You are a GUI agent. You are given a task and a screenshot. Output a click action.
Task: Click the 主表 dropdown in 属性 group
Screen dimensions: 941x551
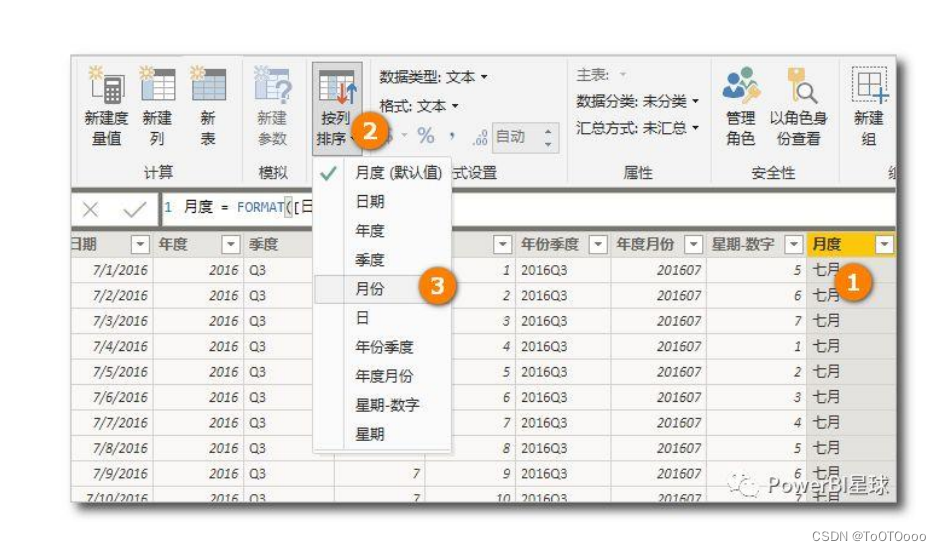pyautogui.click(x=601, y=74)
